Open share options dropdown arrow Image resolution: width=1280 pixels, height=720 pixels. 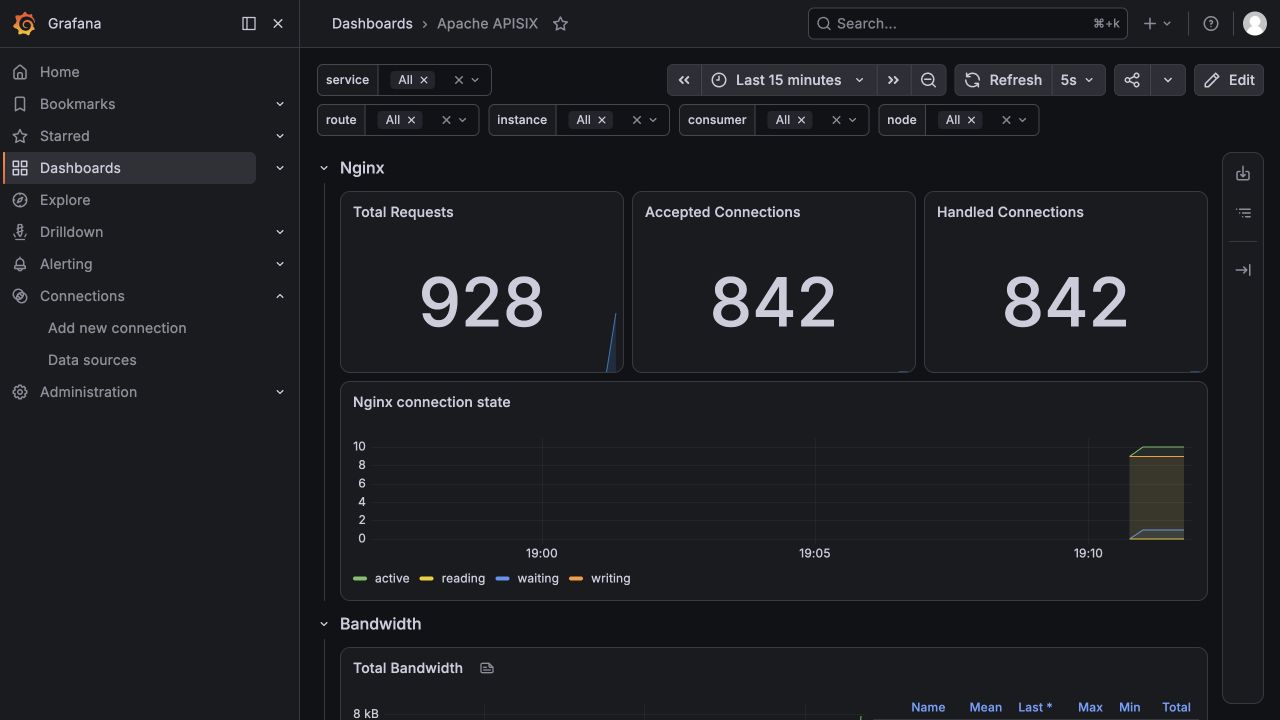(x=1168, y=80)
